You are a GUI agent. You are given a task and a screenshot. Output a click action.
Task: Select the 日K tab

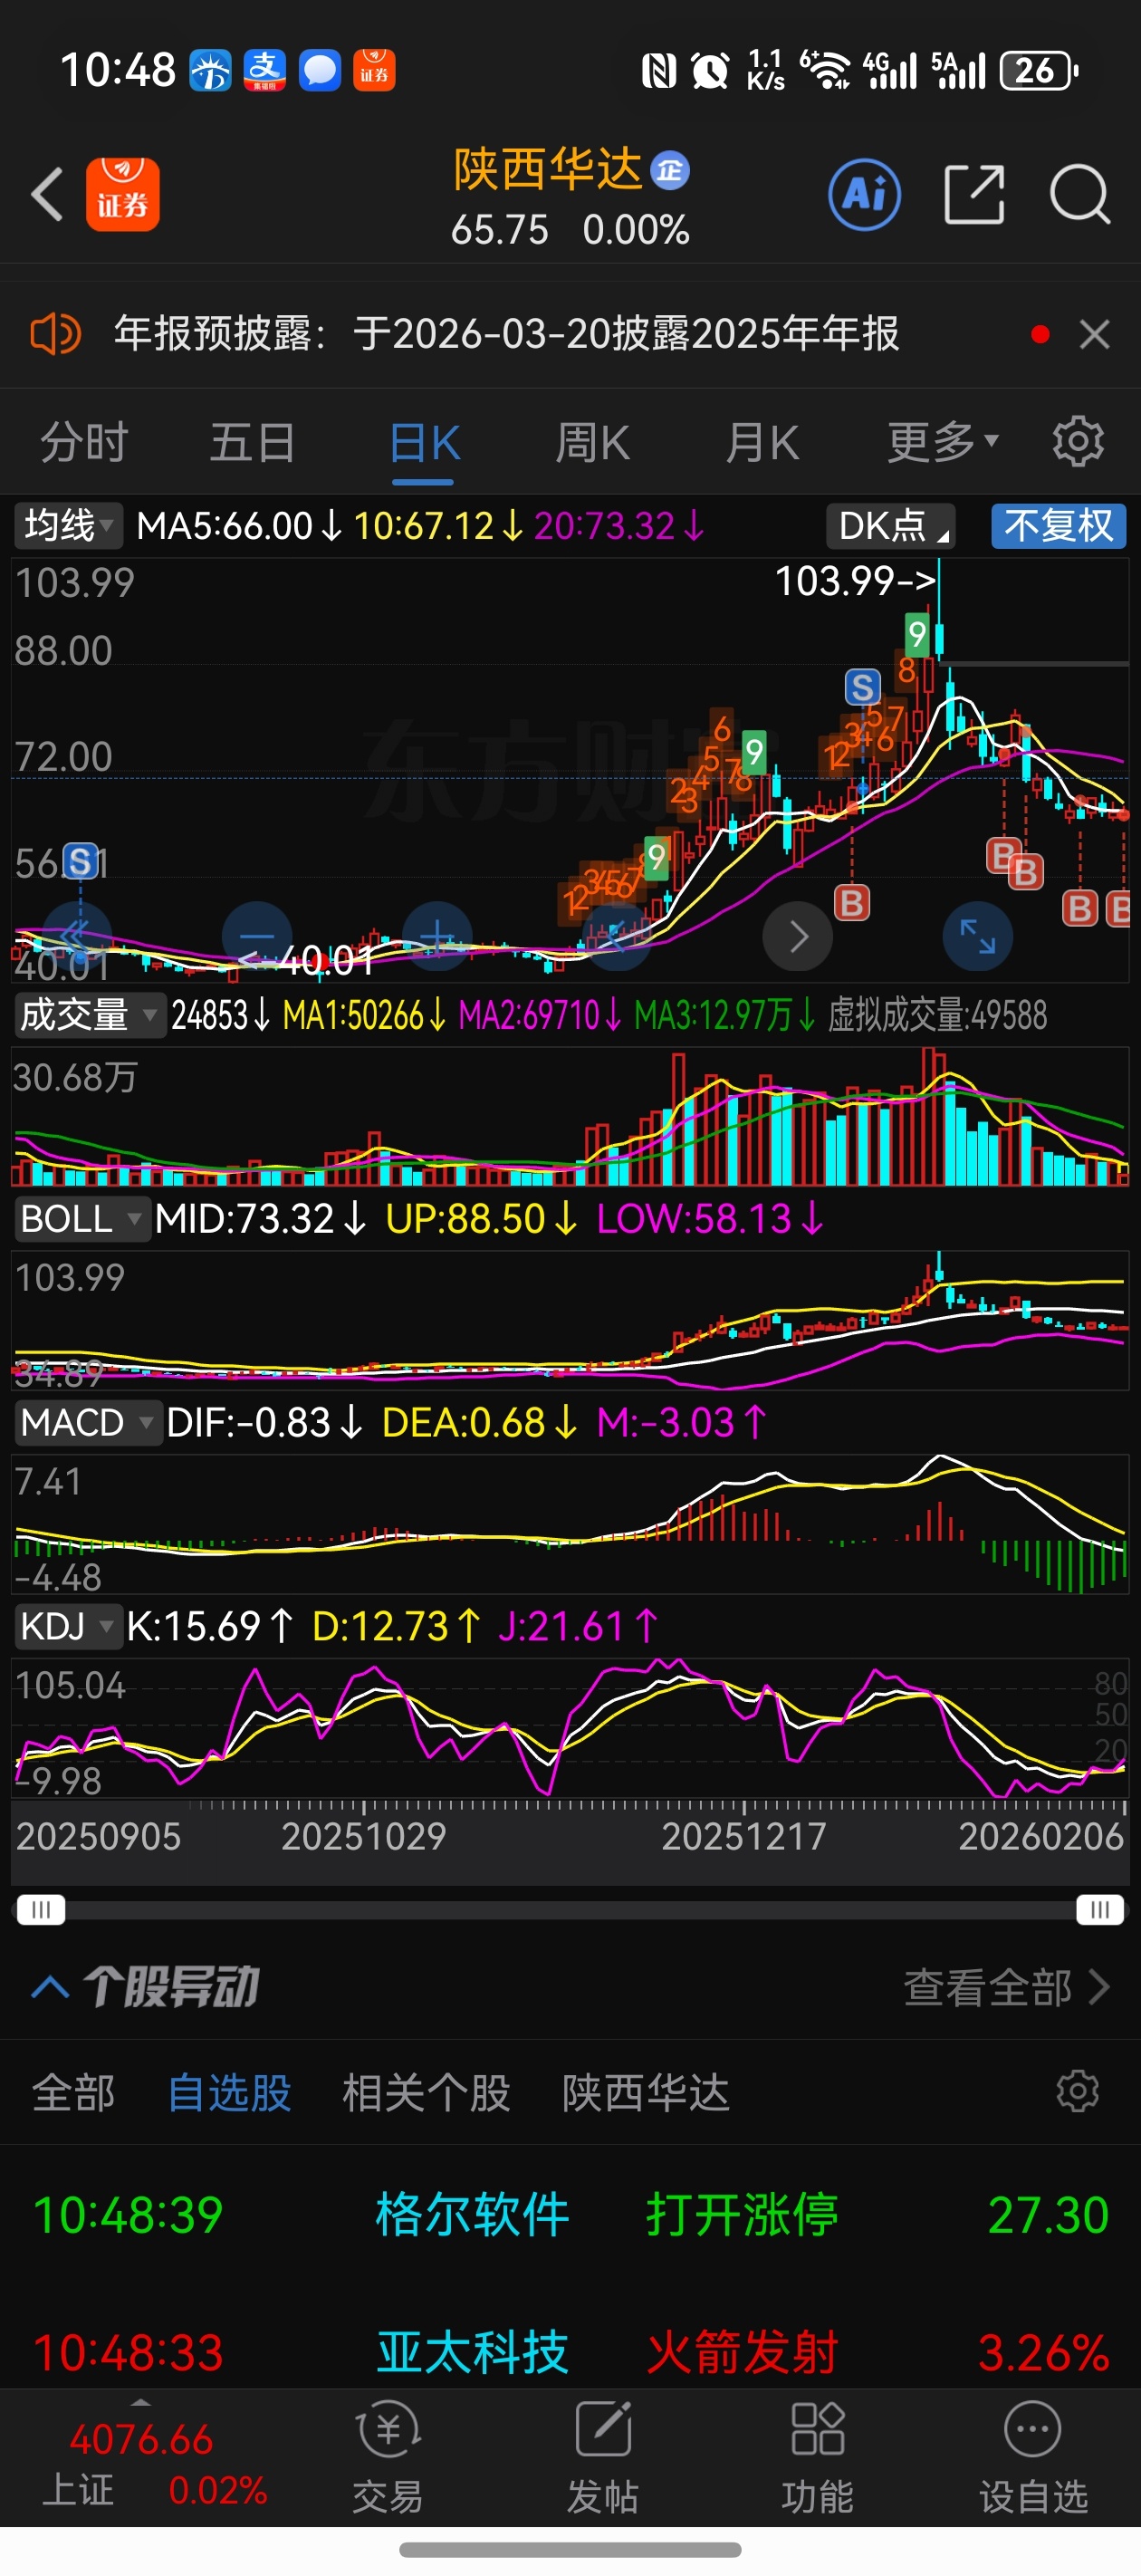click(x=424, y=442)
